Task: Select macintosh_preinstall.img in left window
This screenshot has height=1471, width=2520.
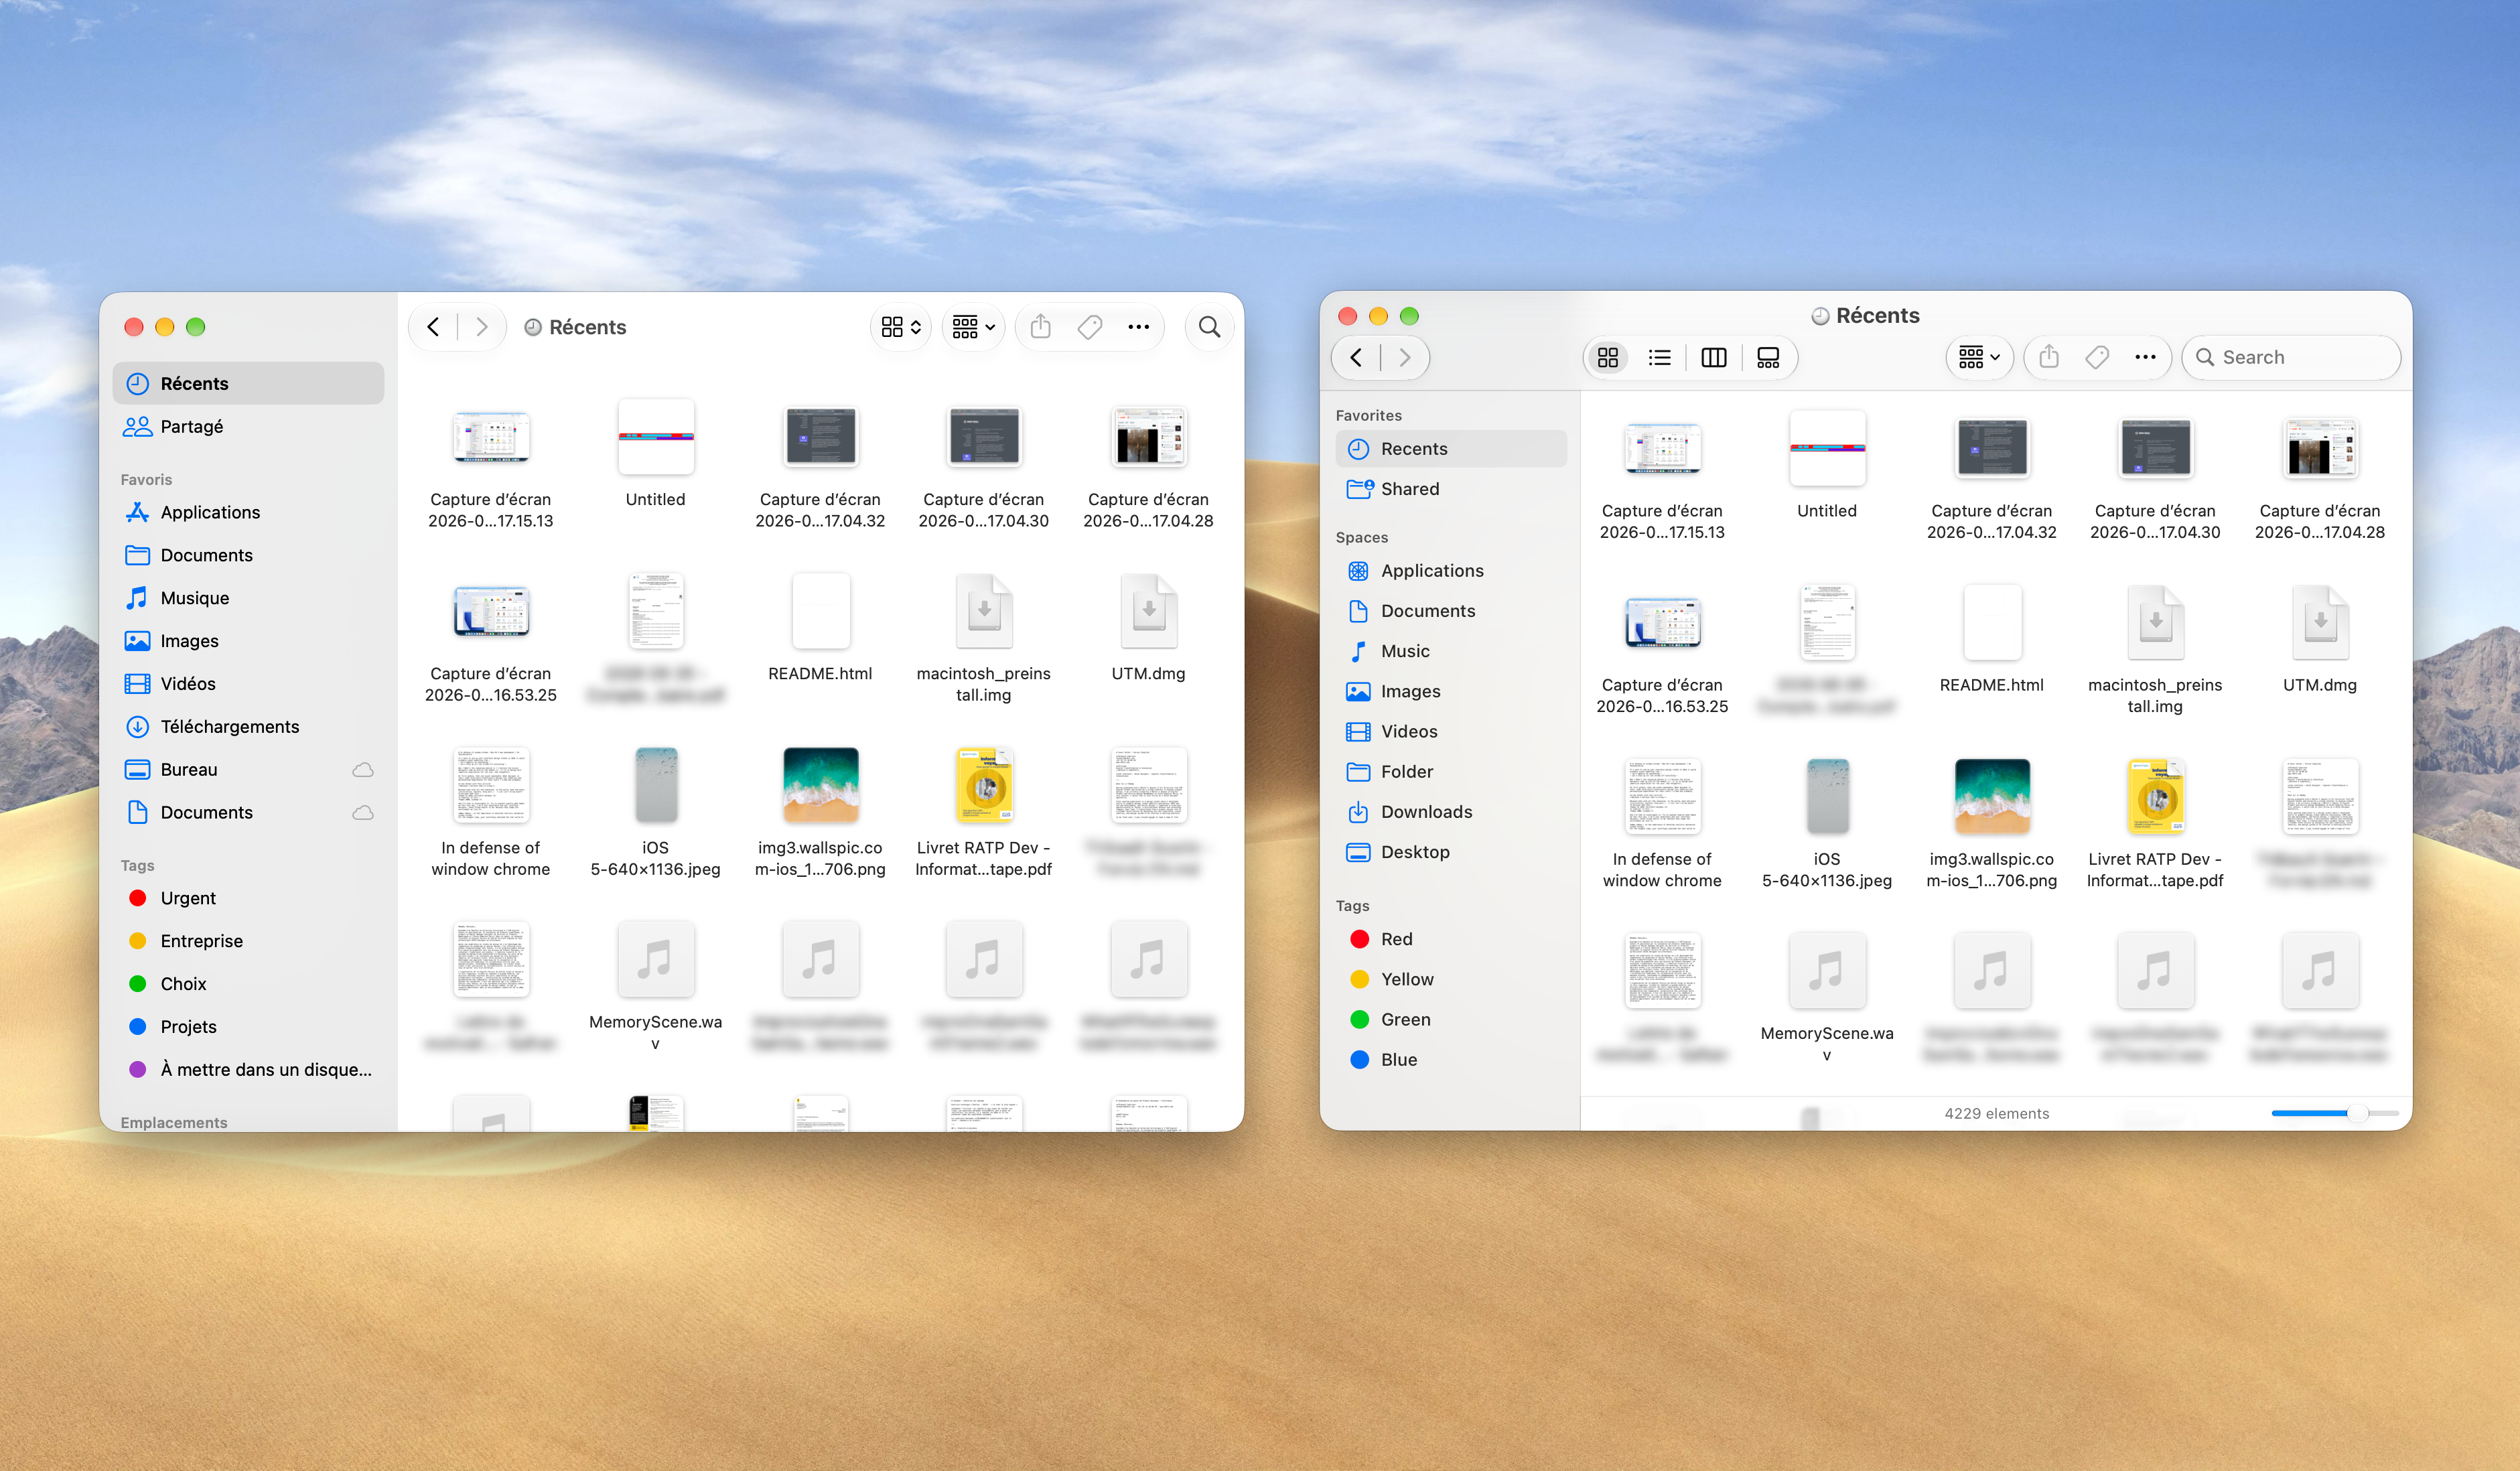Action: [983, 638]
